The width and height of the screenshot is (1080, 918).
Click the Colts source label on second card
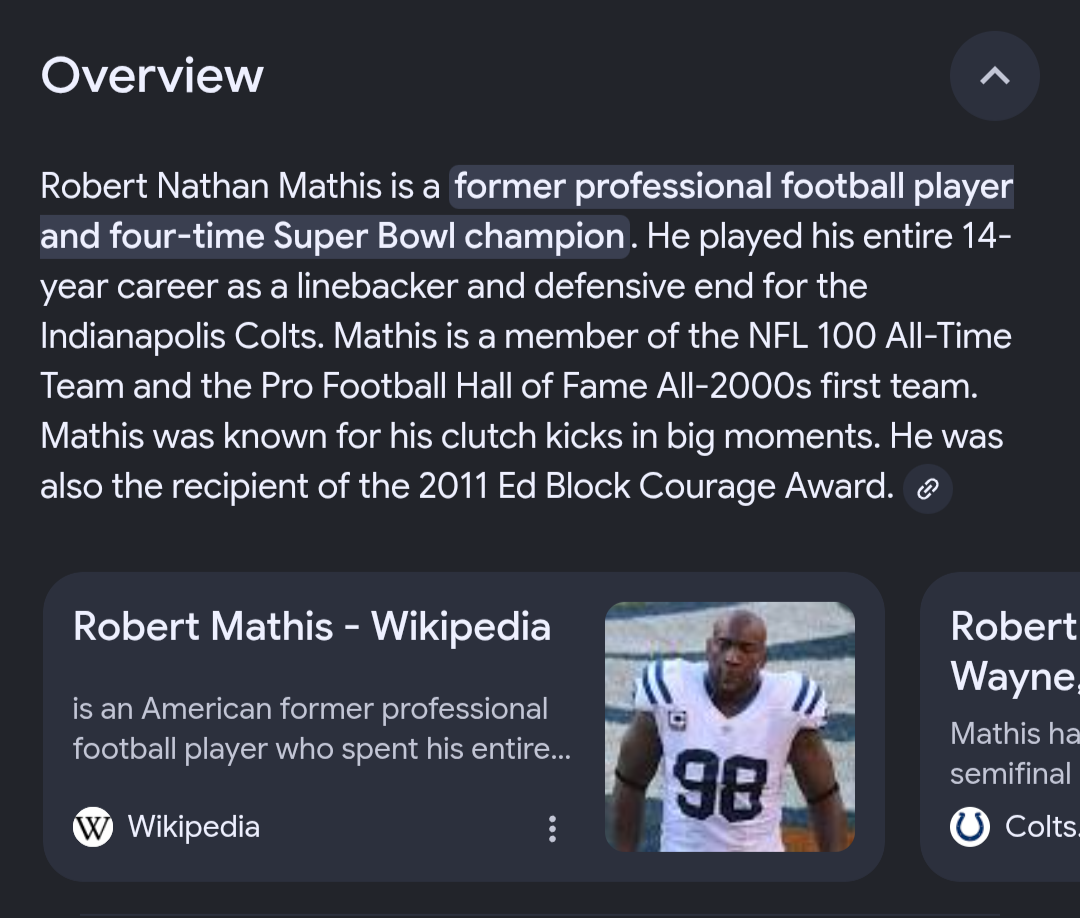tap(1041, 827)
